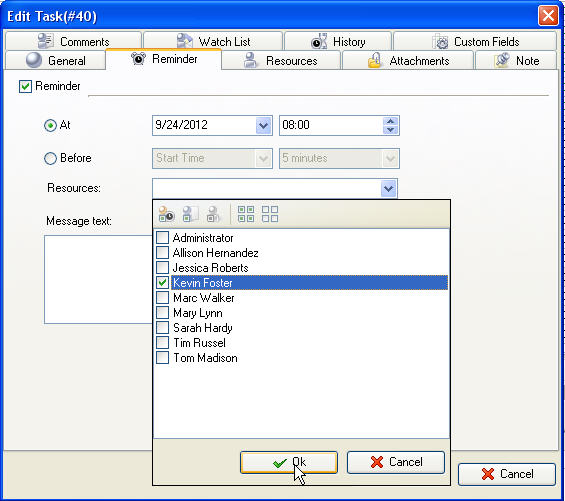Open the Attachments tab with padlock icon
Image resolution: width=565 pixels, height=501 pixels.
[408, 61]
